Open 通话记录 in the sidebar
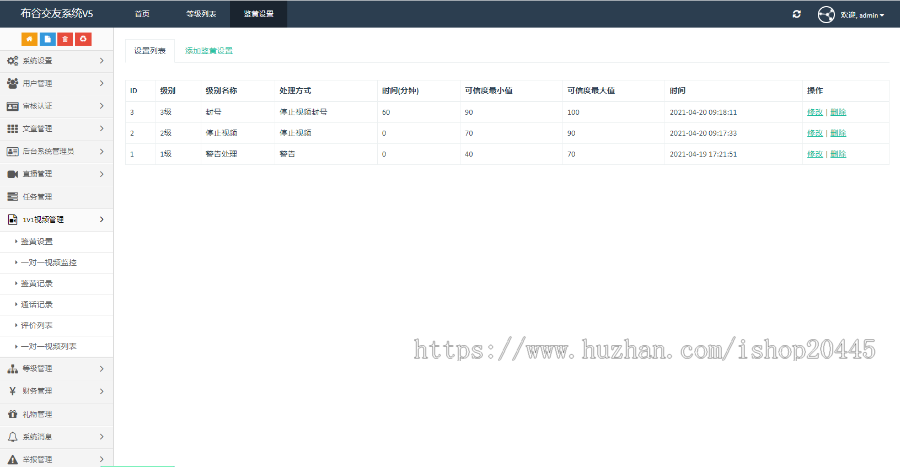This screenshot has height=467, width=900. coord(37,304)
